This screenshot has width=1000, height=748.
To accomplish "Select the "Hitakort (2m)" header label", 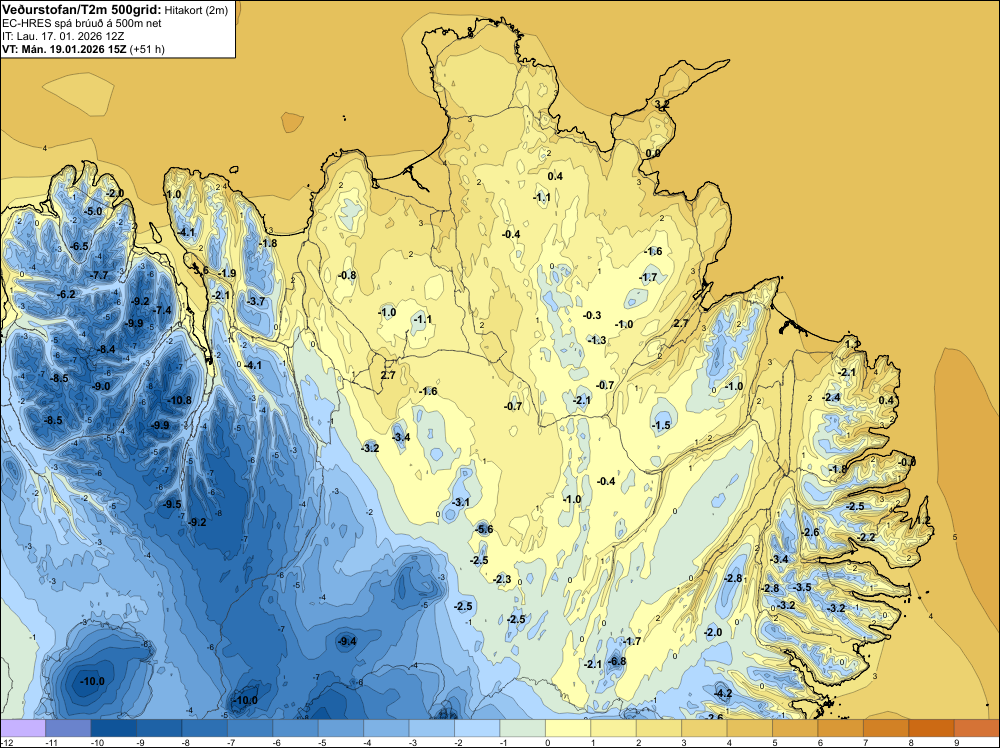I will coord(196,10).
